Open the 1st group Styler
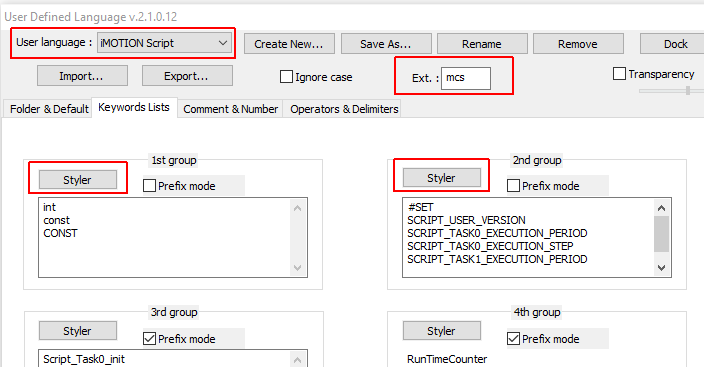This screenshot has width=704, height=367. point(78,180)
